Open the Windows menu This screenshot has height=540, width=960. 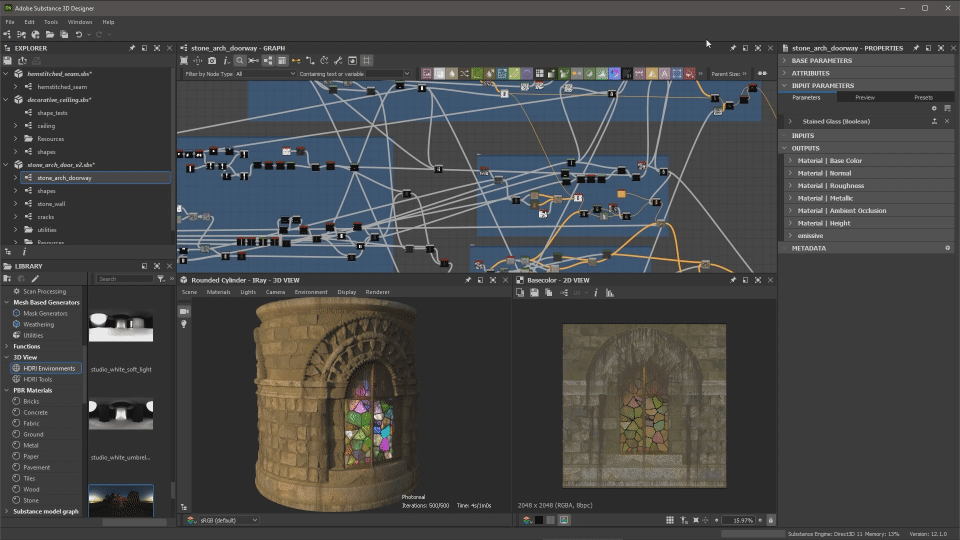pos(80,21)
